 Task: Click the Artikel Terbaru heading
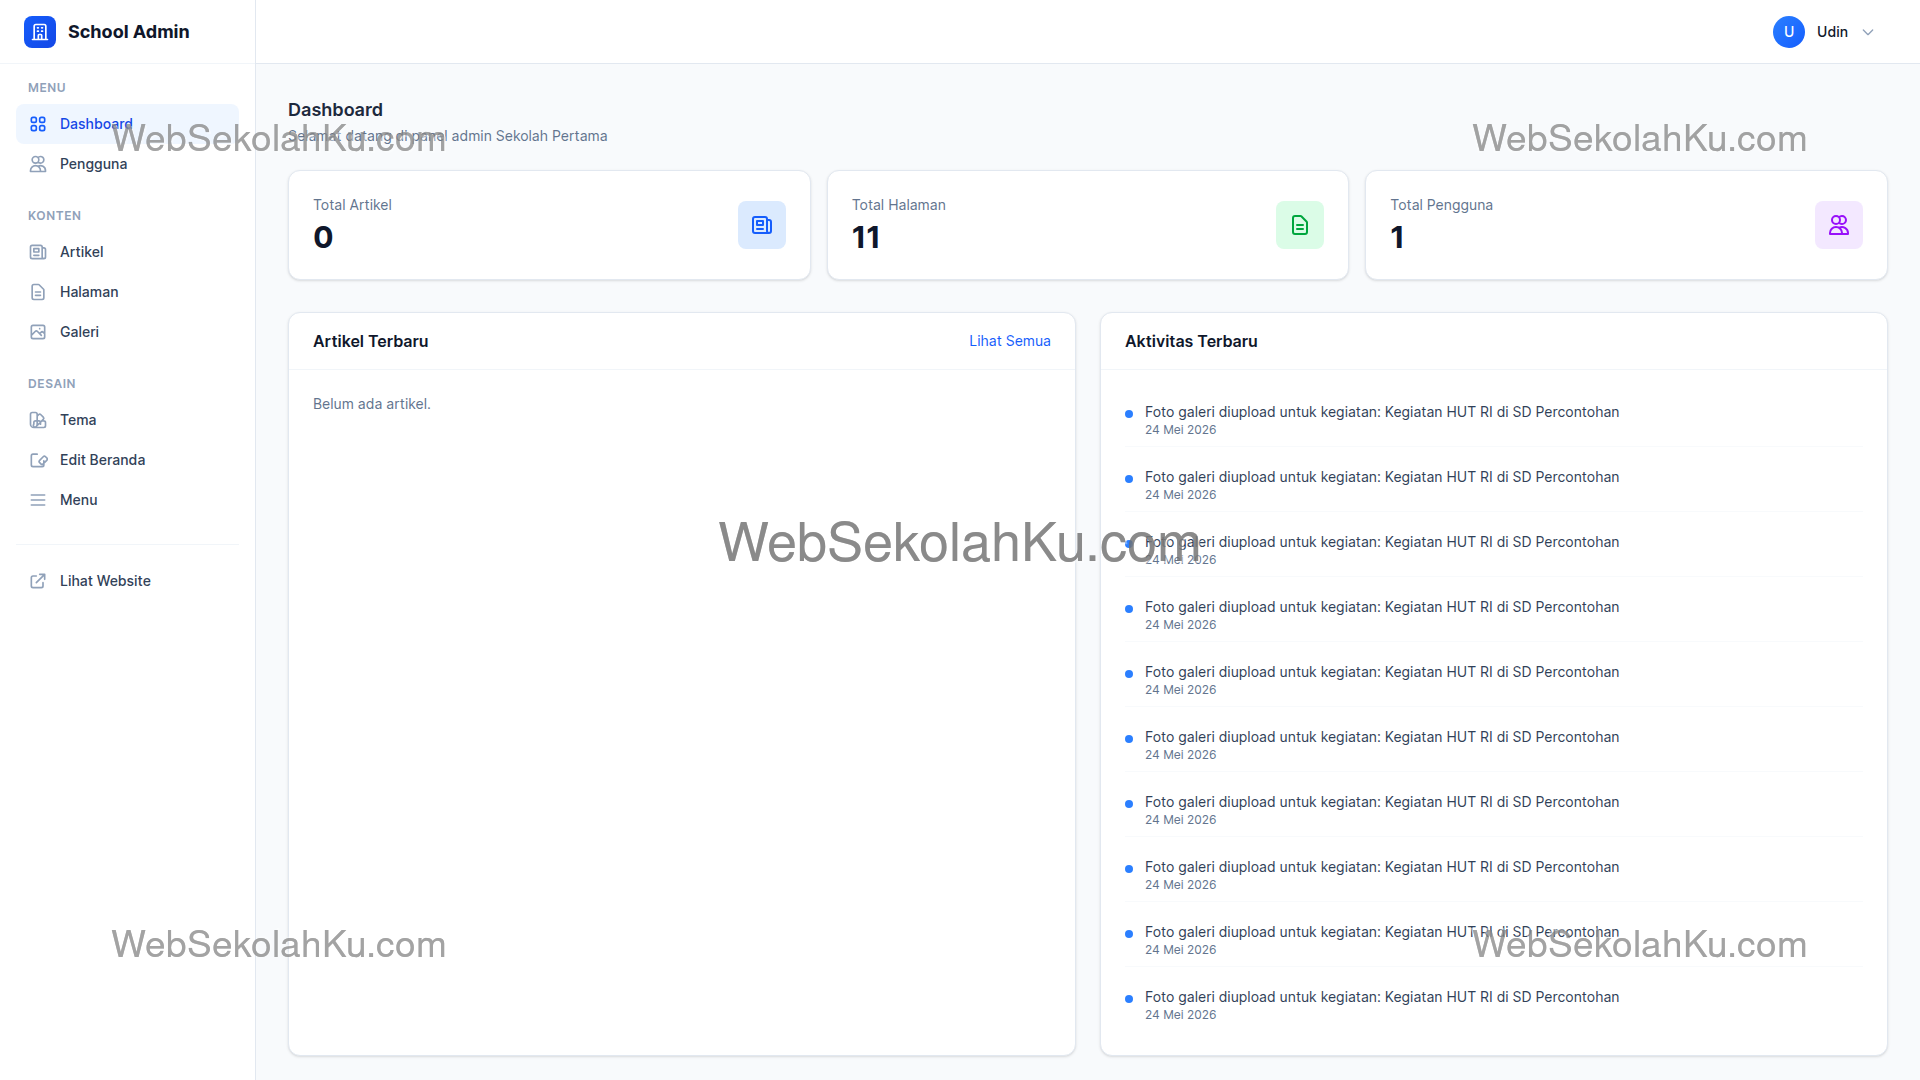click(370, 341)
